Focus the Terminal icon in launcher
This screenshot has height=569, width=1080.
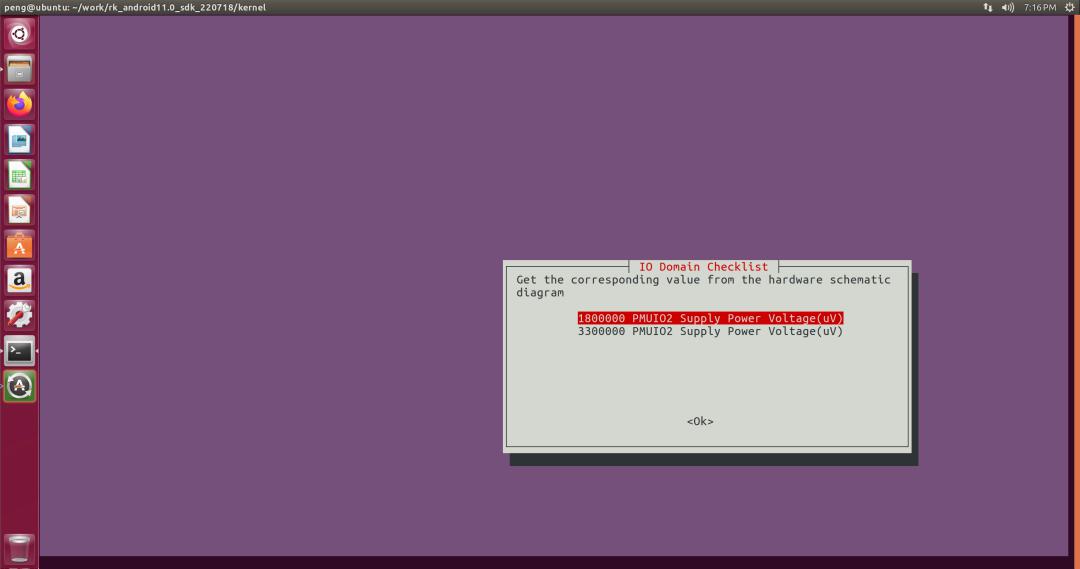tap(20, 351)
